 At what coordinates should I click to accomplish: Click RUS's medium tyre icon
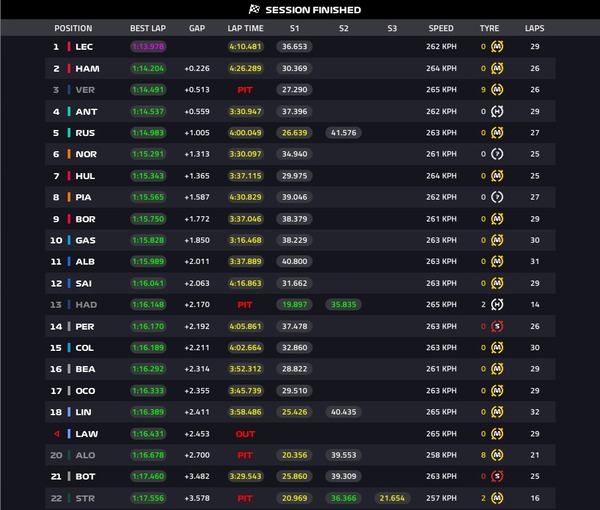(x=497, y=133)
